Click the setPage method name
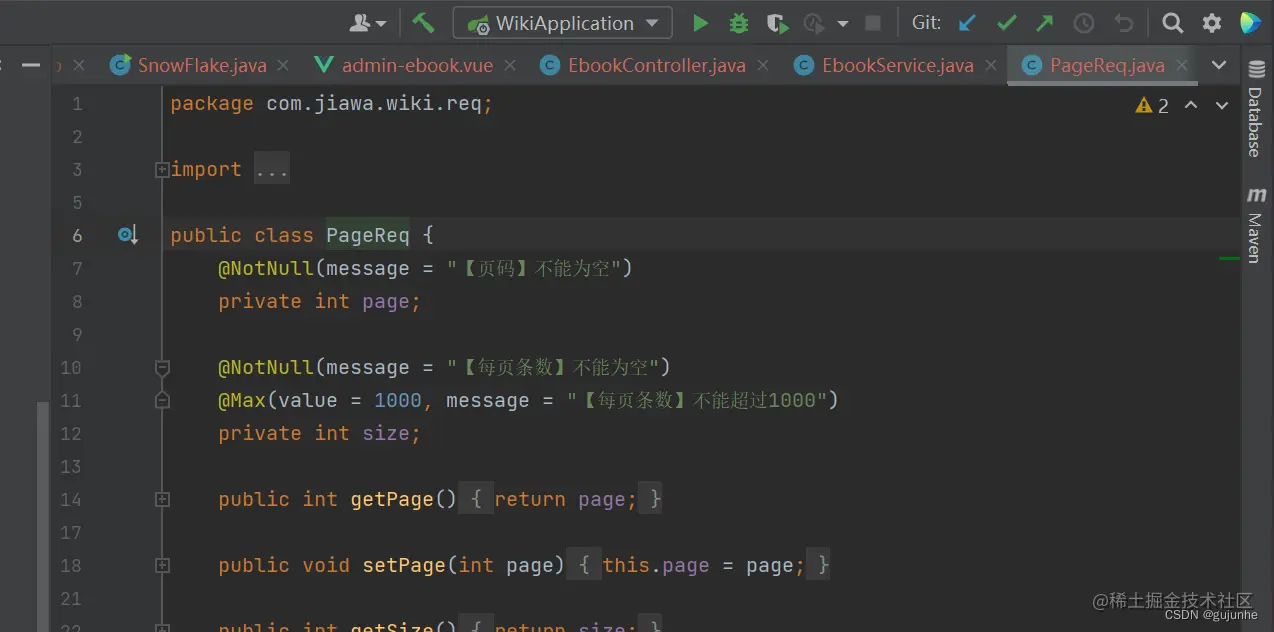 404,565
